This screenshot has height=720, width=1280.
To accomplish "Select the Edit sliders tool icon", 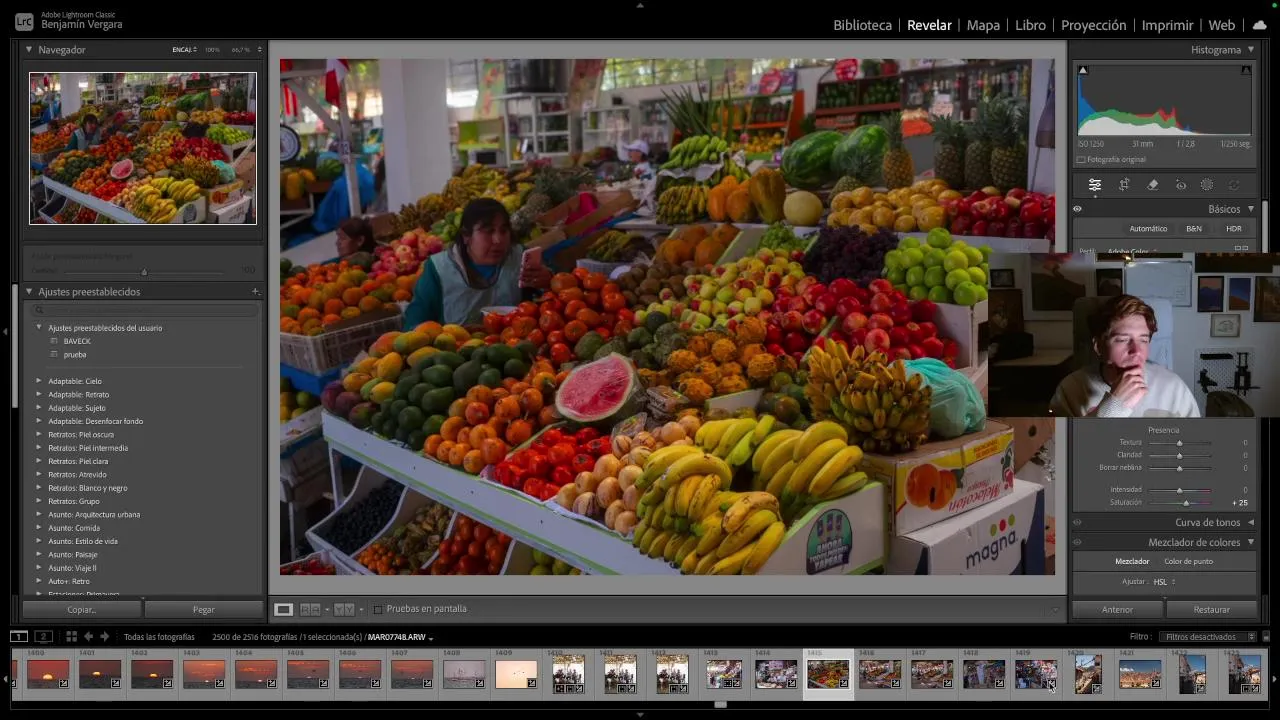I will pos(1095,185).
